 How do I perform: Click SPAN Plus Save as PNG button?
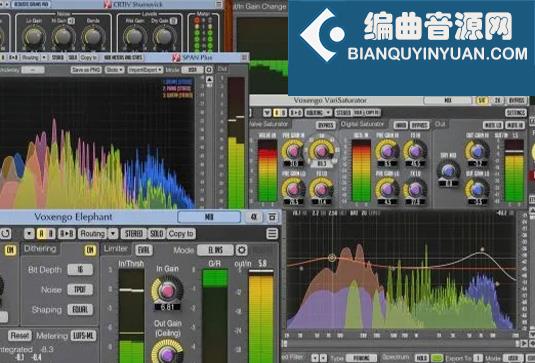[86, 70]
